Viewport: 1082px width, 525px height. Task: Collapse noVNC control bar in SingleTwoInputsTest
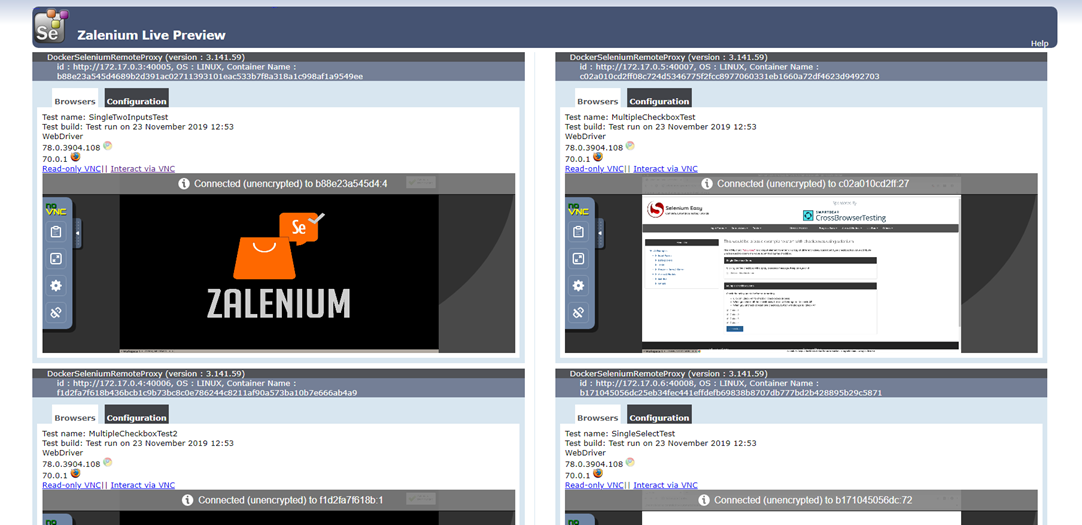[78, 233]
